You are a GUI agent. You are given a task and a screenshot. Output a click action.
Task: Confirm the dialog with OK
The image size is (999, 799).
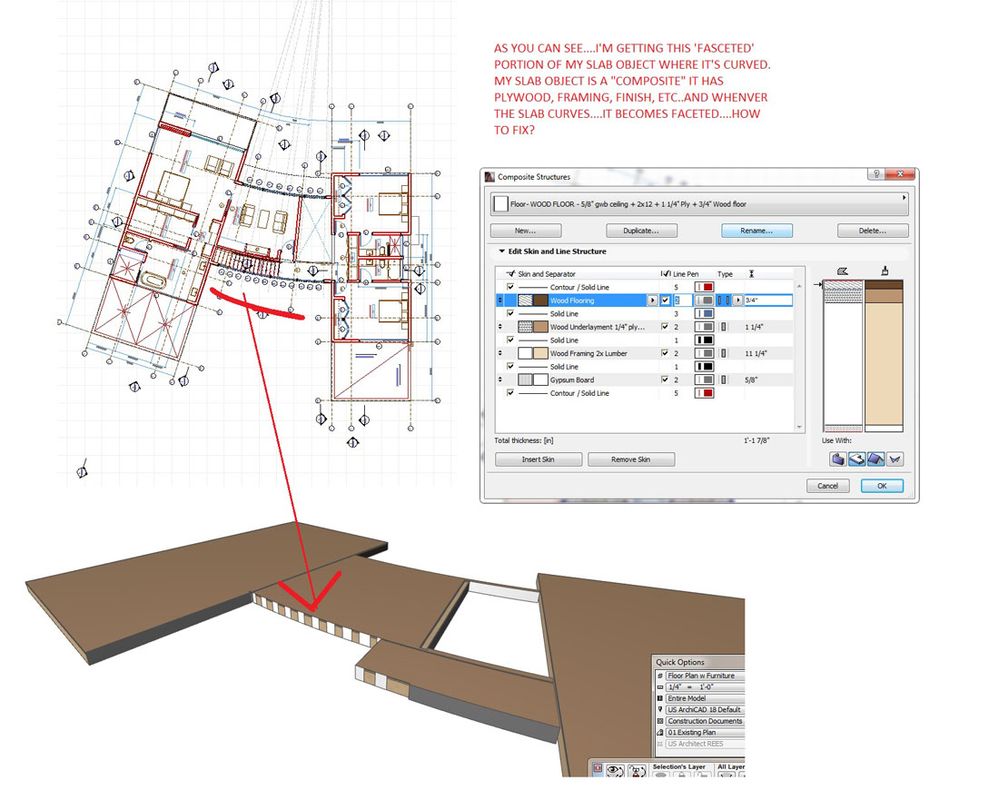(882, 486)
